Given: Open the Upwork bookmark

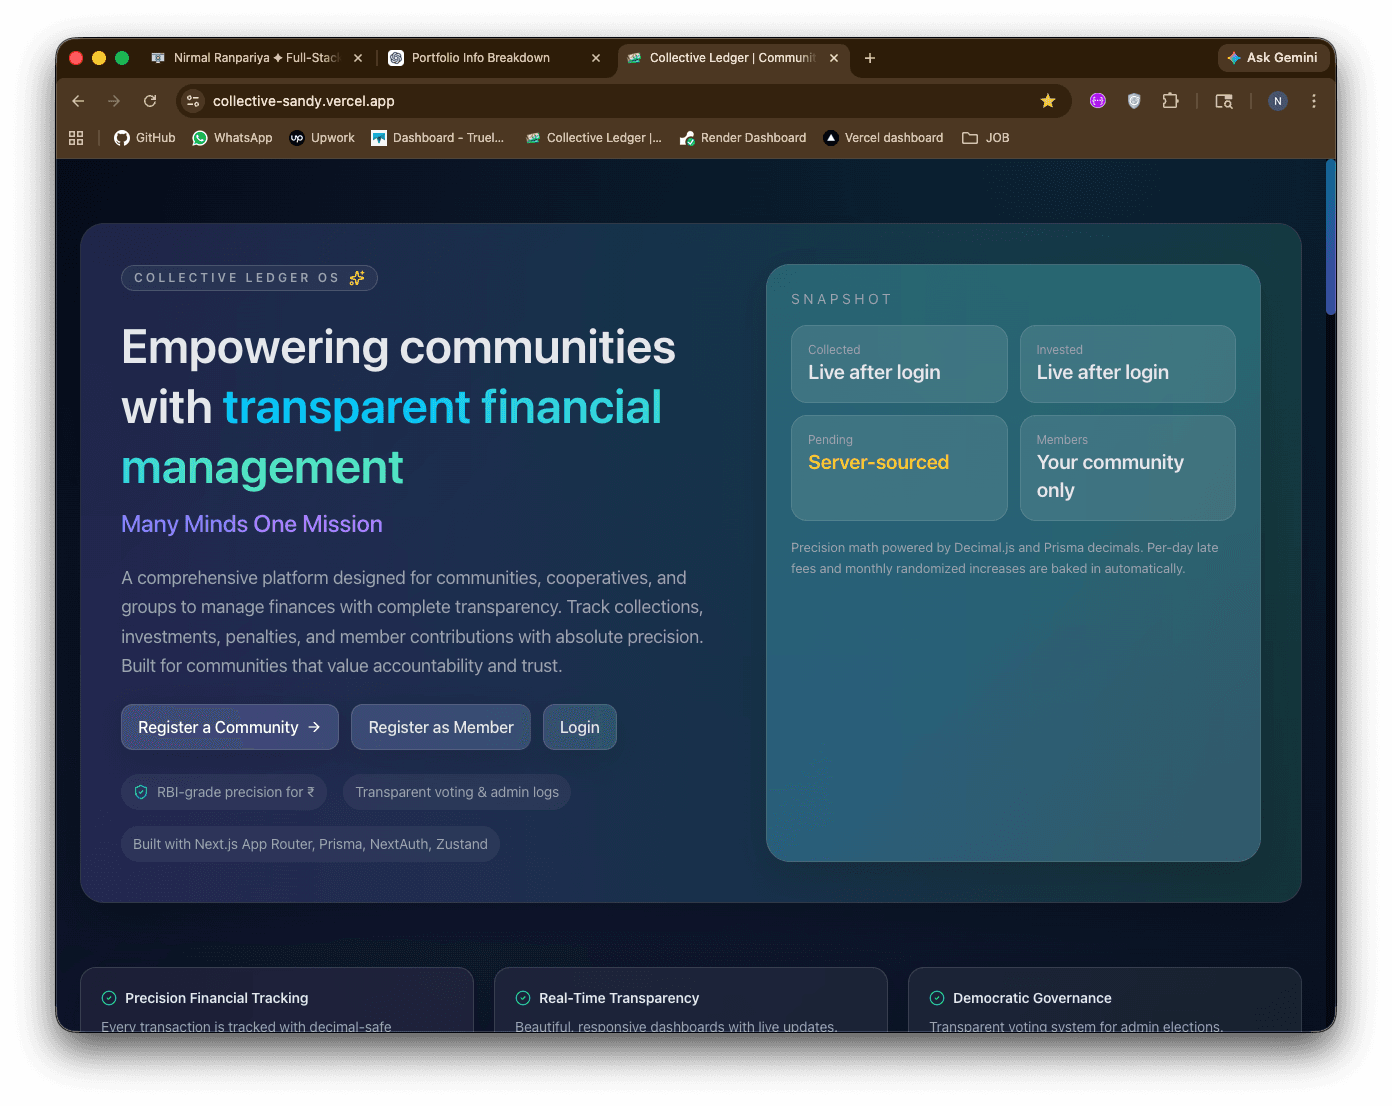Looking at the screenshot, I should [x=322, y=138].
